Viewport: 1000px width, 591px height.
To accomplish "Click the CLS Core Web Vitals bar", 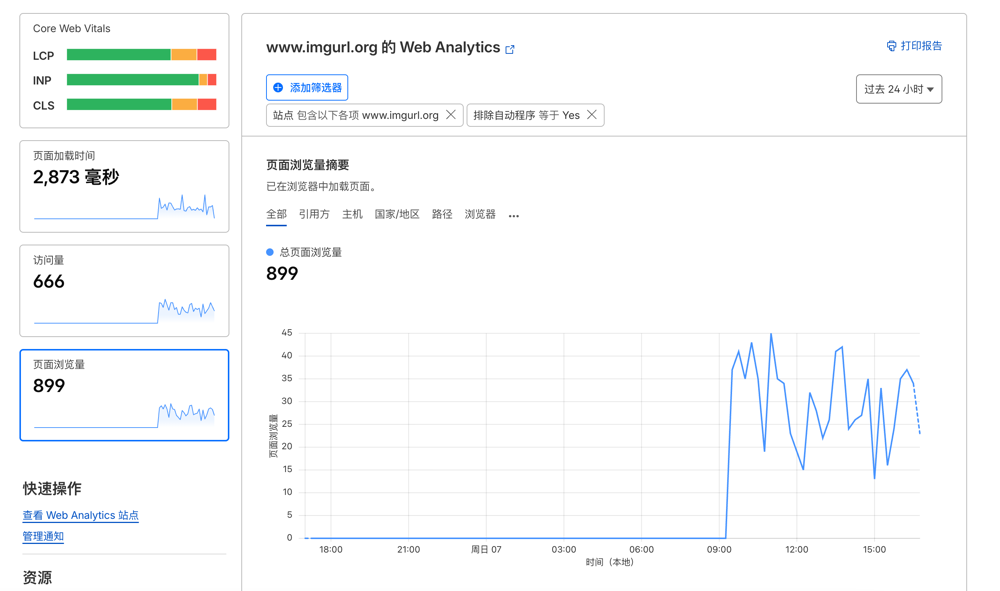I will [141, 104].
